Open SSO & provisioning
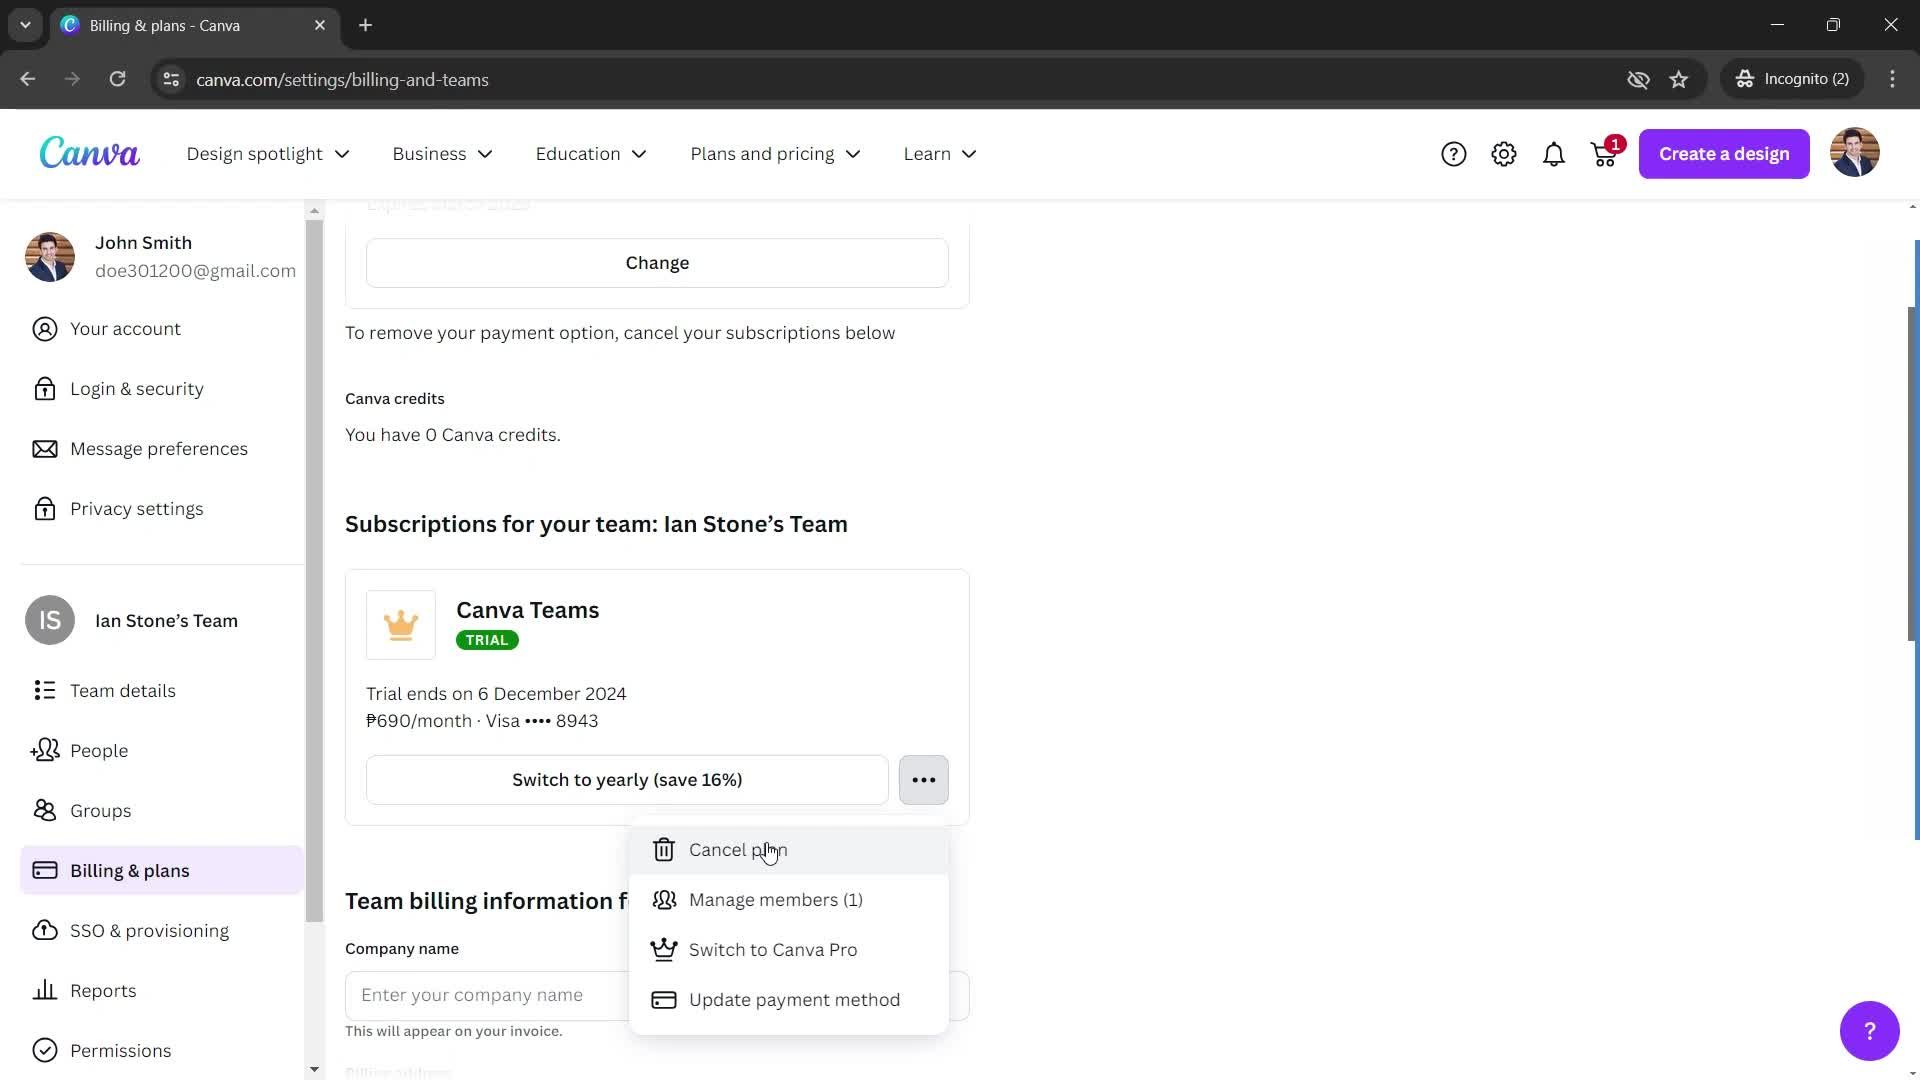The width and height of the screenshot is (1920, 1080). 161,931
